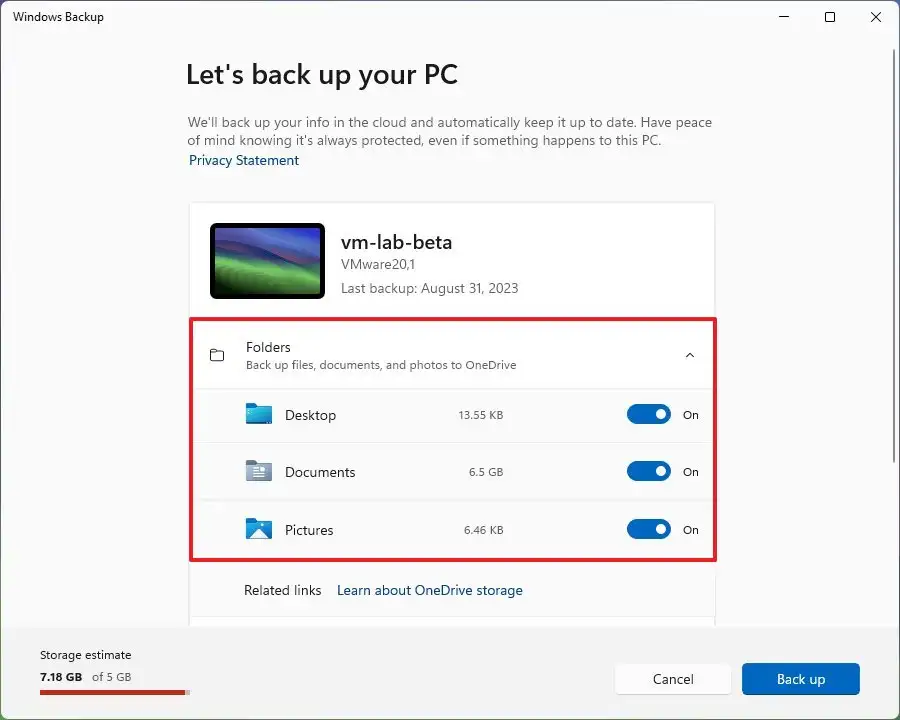Select the vm-lab-beta device name
The image size is (900, 720).
397,241
